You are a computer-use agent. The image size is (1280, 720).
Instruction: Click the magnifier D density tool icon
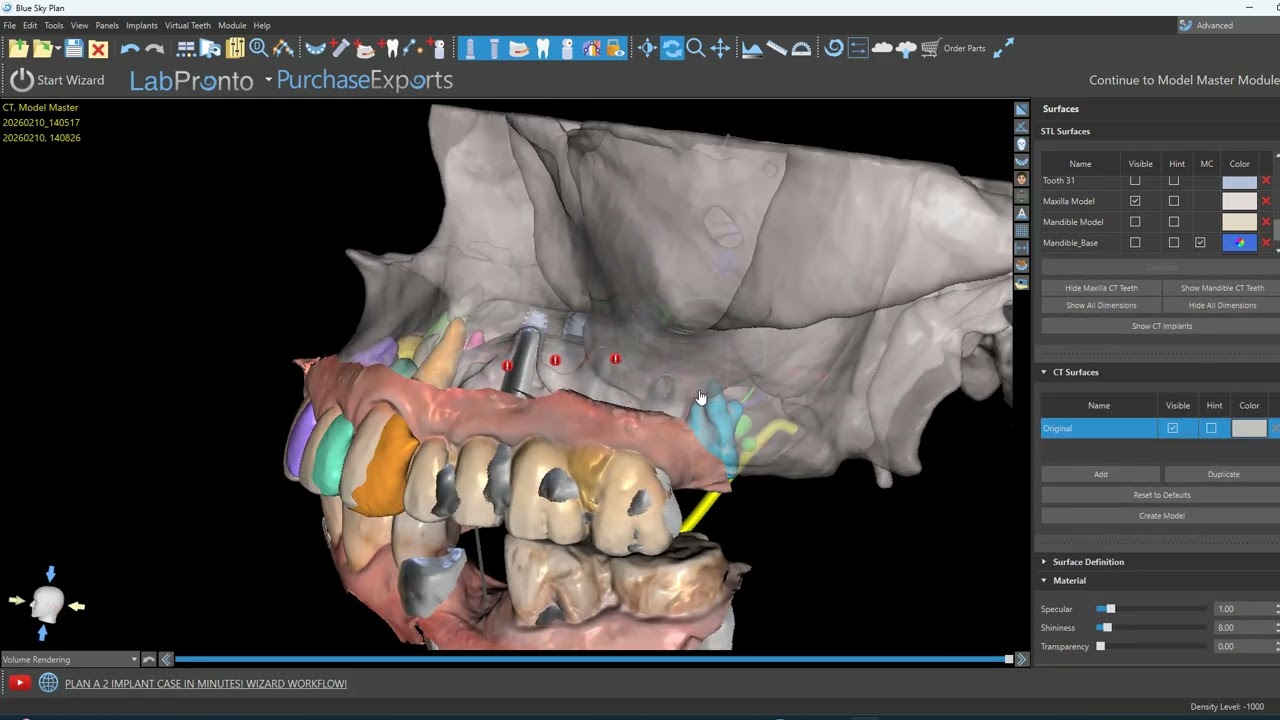259,48
